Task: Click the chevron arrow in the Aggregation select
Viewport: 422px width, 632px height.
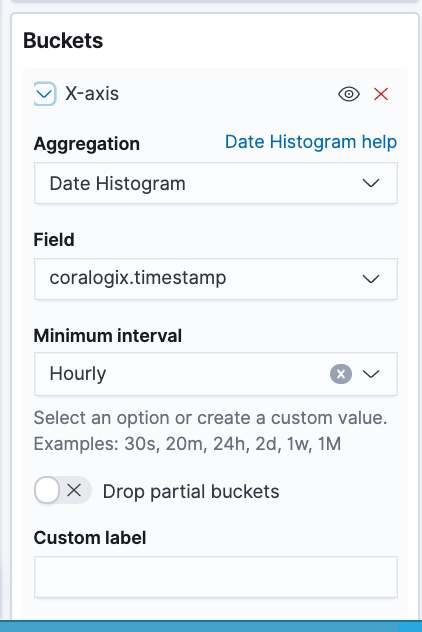Action: tap(371, 183)
